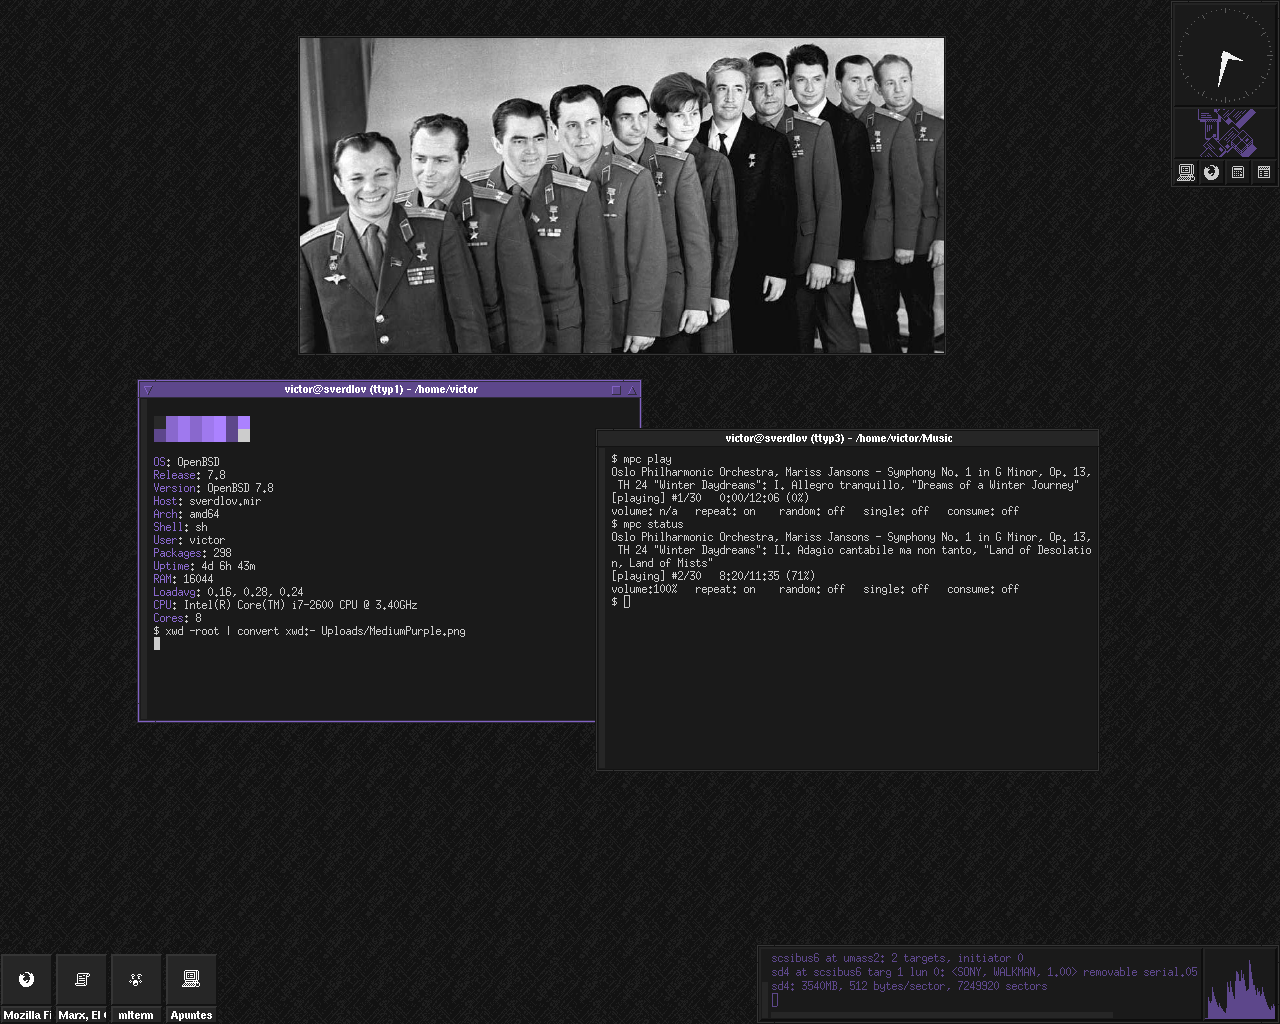Open the ttyp1 window menu triangle
Viewport: 1280px width, 1024px height.
(147, 390)
